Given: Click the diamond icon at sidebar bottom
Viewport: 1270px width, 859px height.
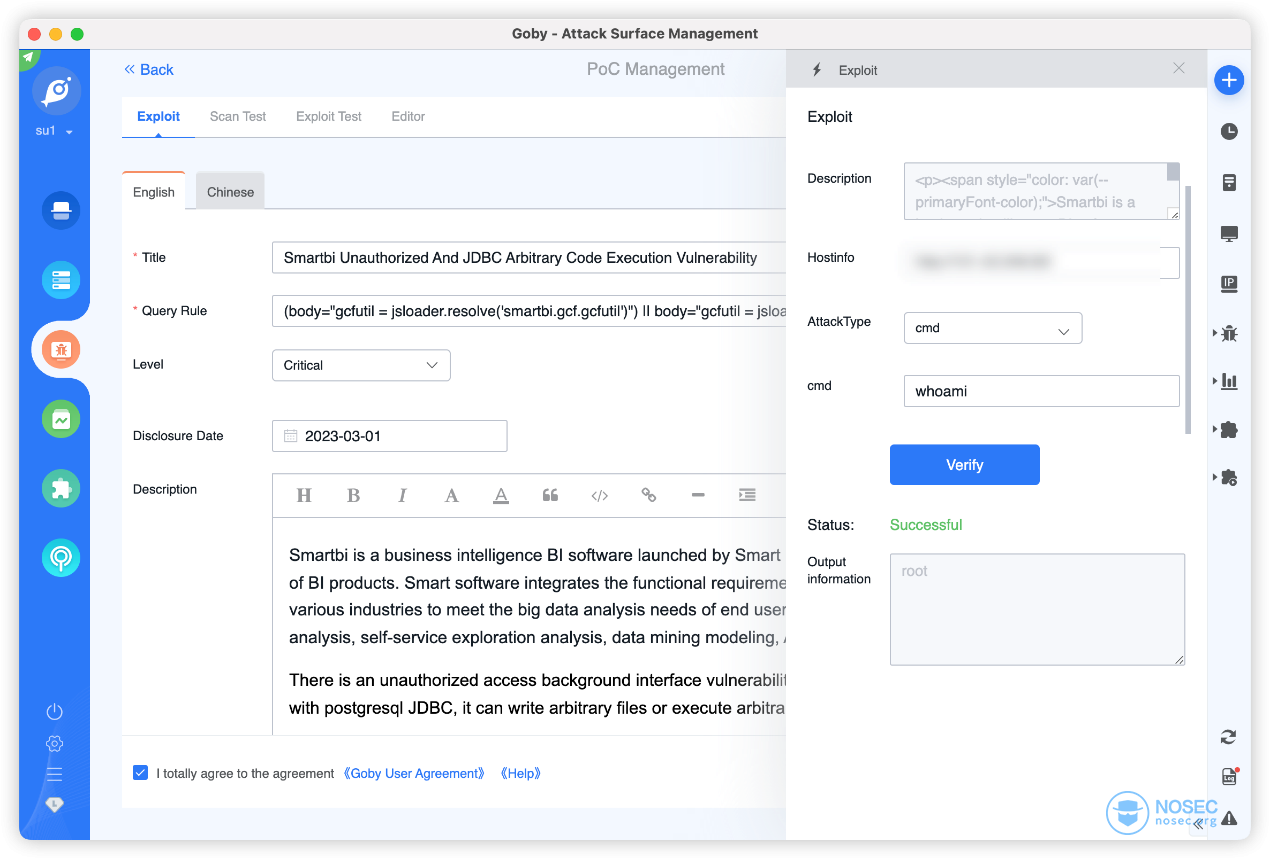Looking at the screenshot, I should pyautogui.click(x=55, y=804).
